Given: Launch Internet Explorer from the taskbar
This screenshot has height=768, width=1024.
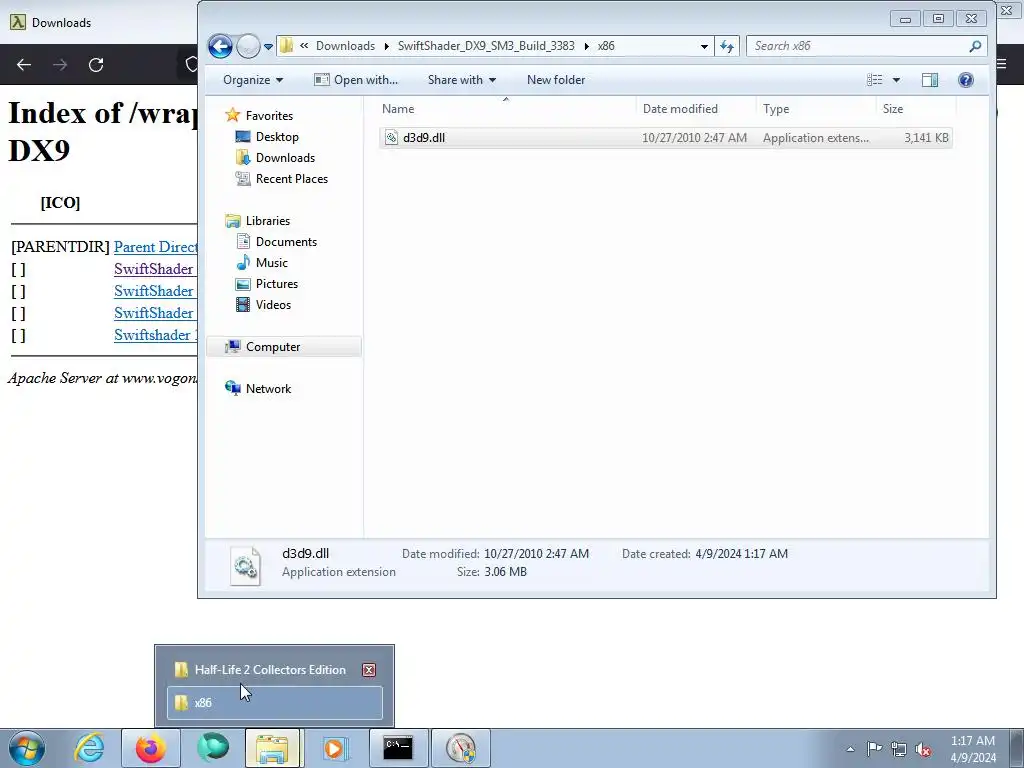Looking at the screenshot, I should click(89, 748).
